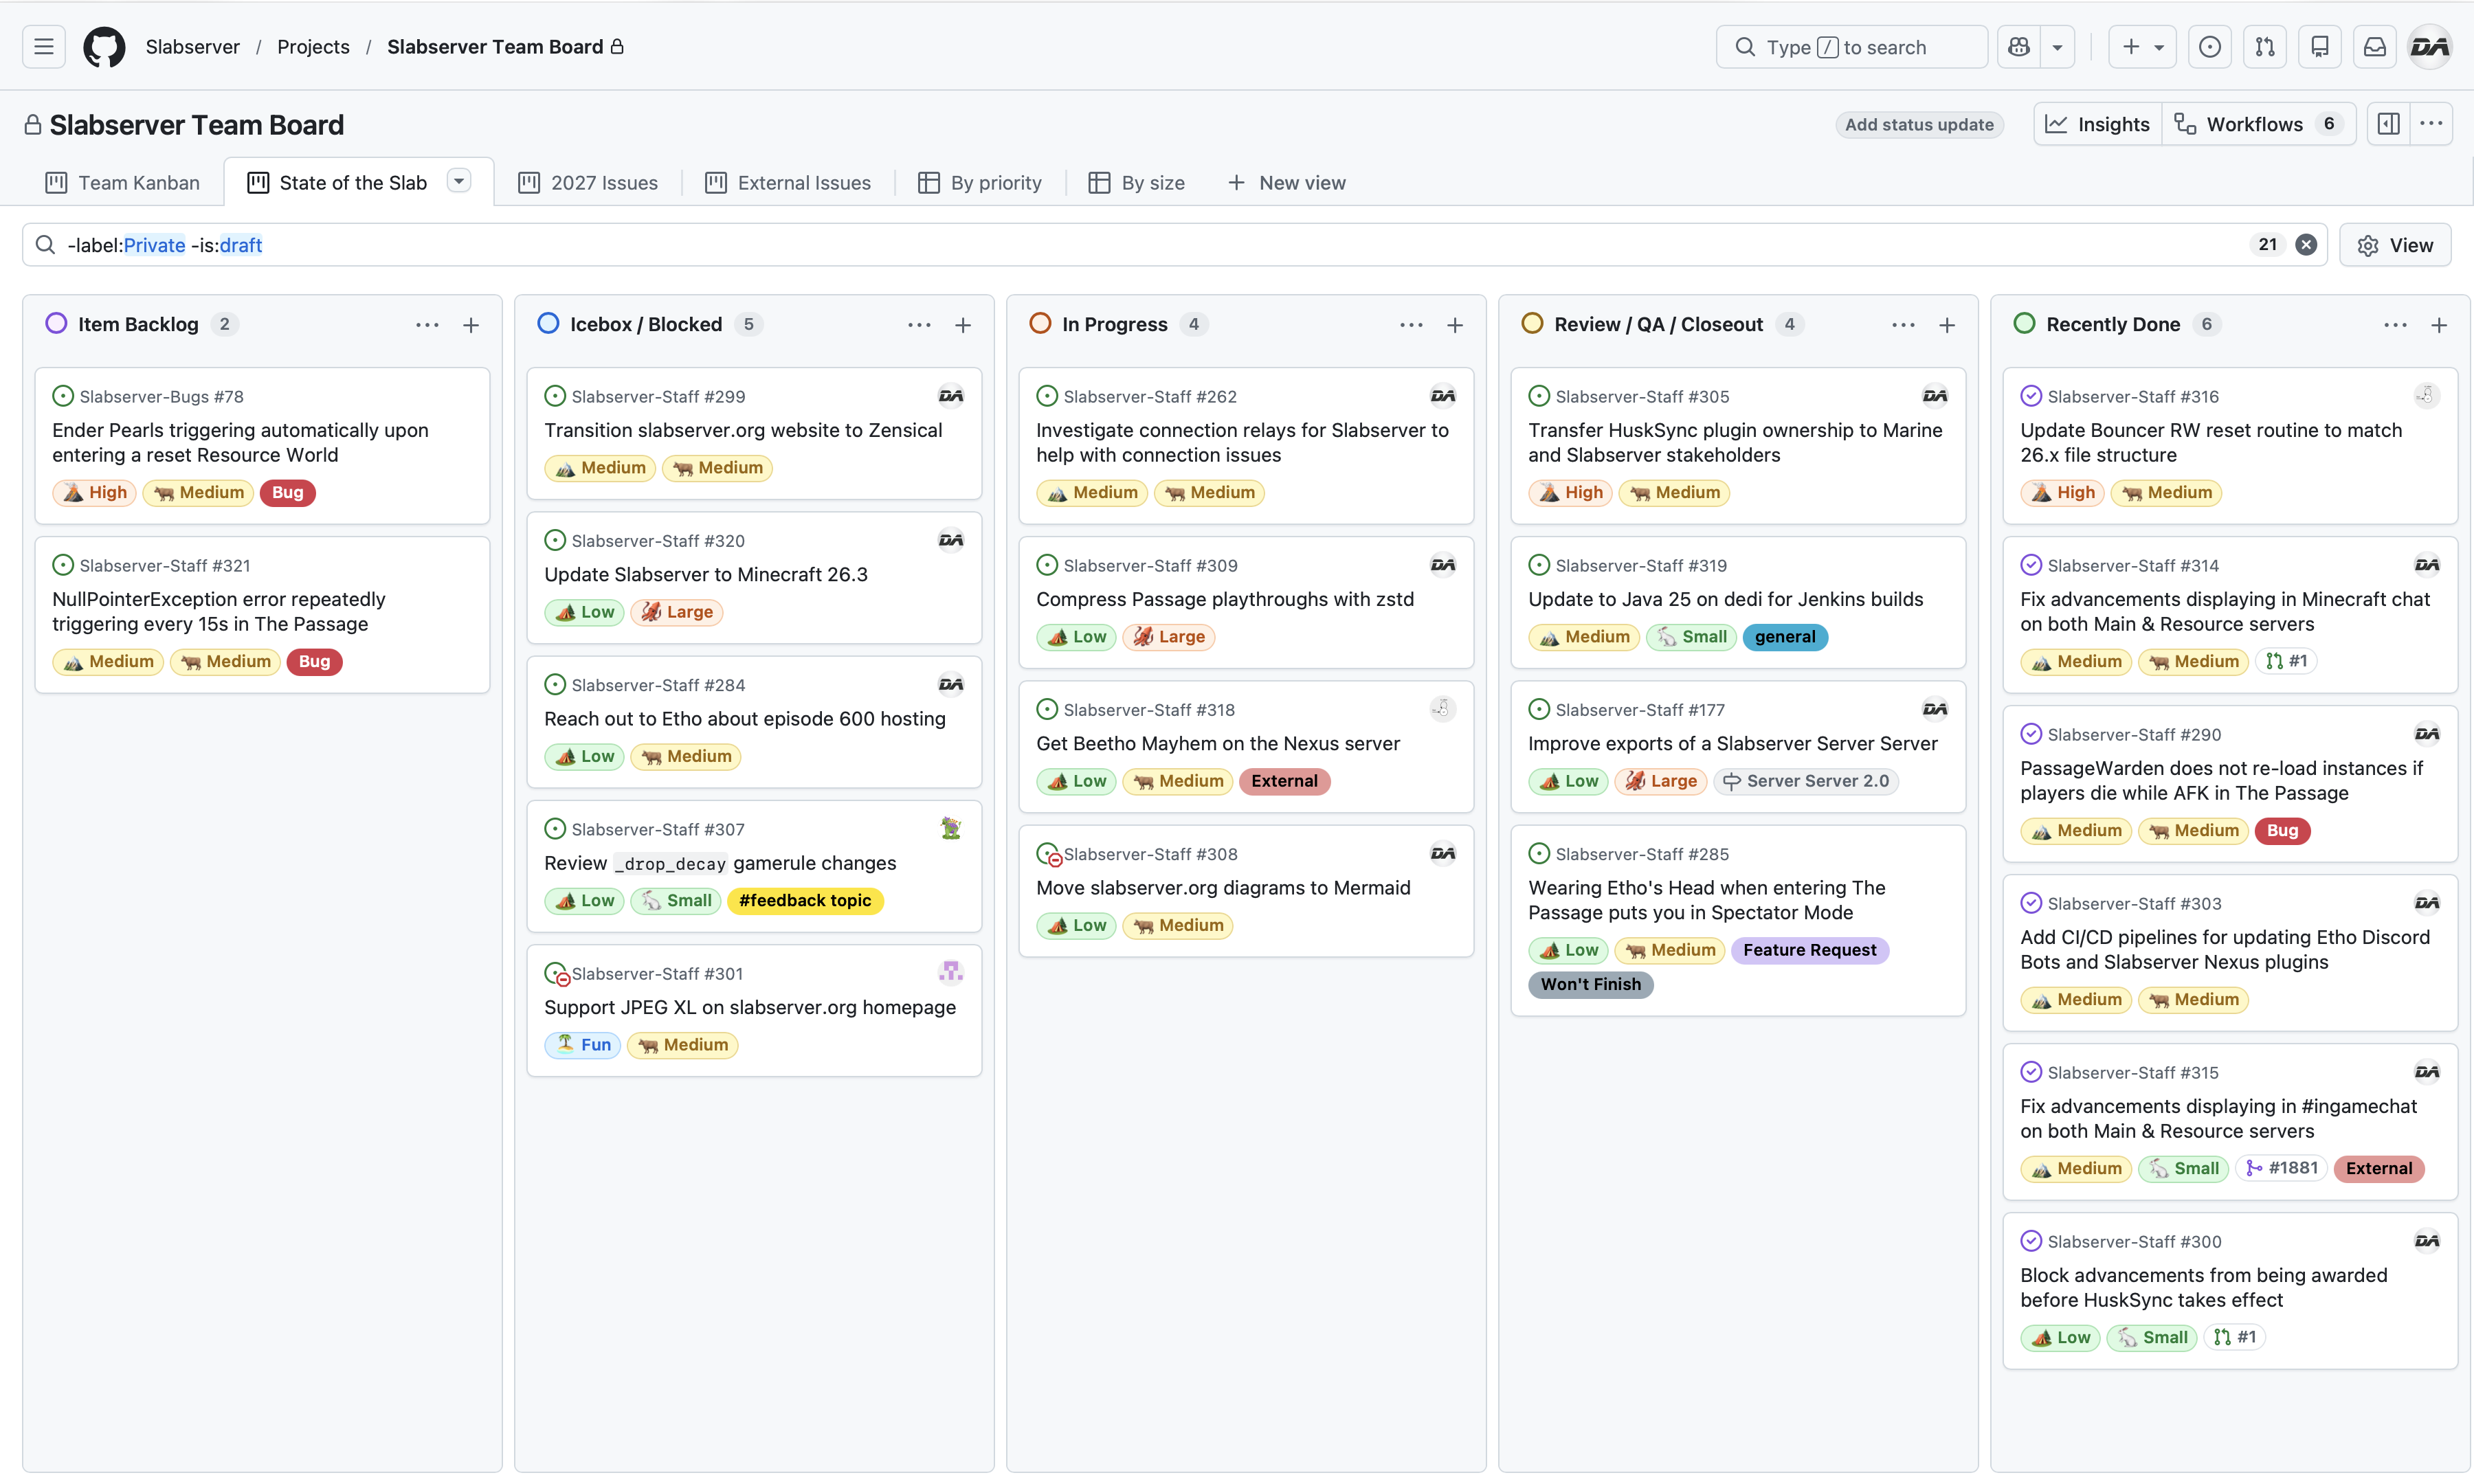Switch to External Issues tab
Viewport: 2474px width, 1484px height.
point(788,183)
